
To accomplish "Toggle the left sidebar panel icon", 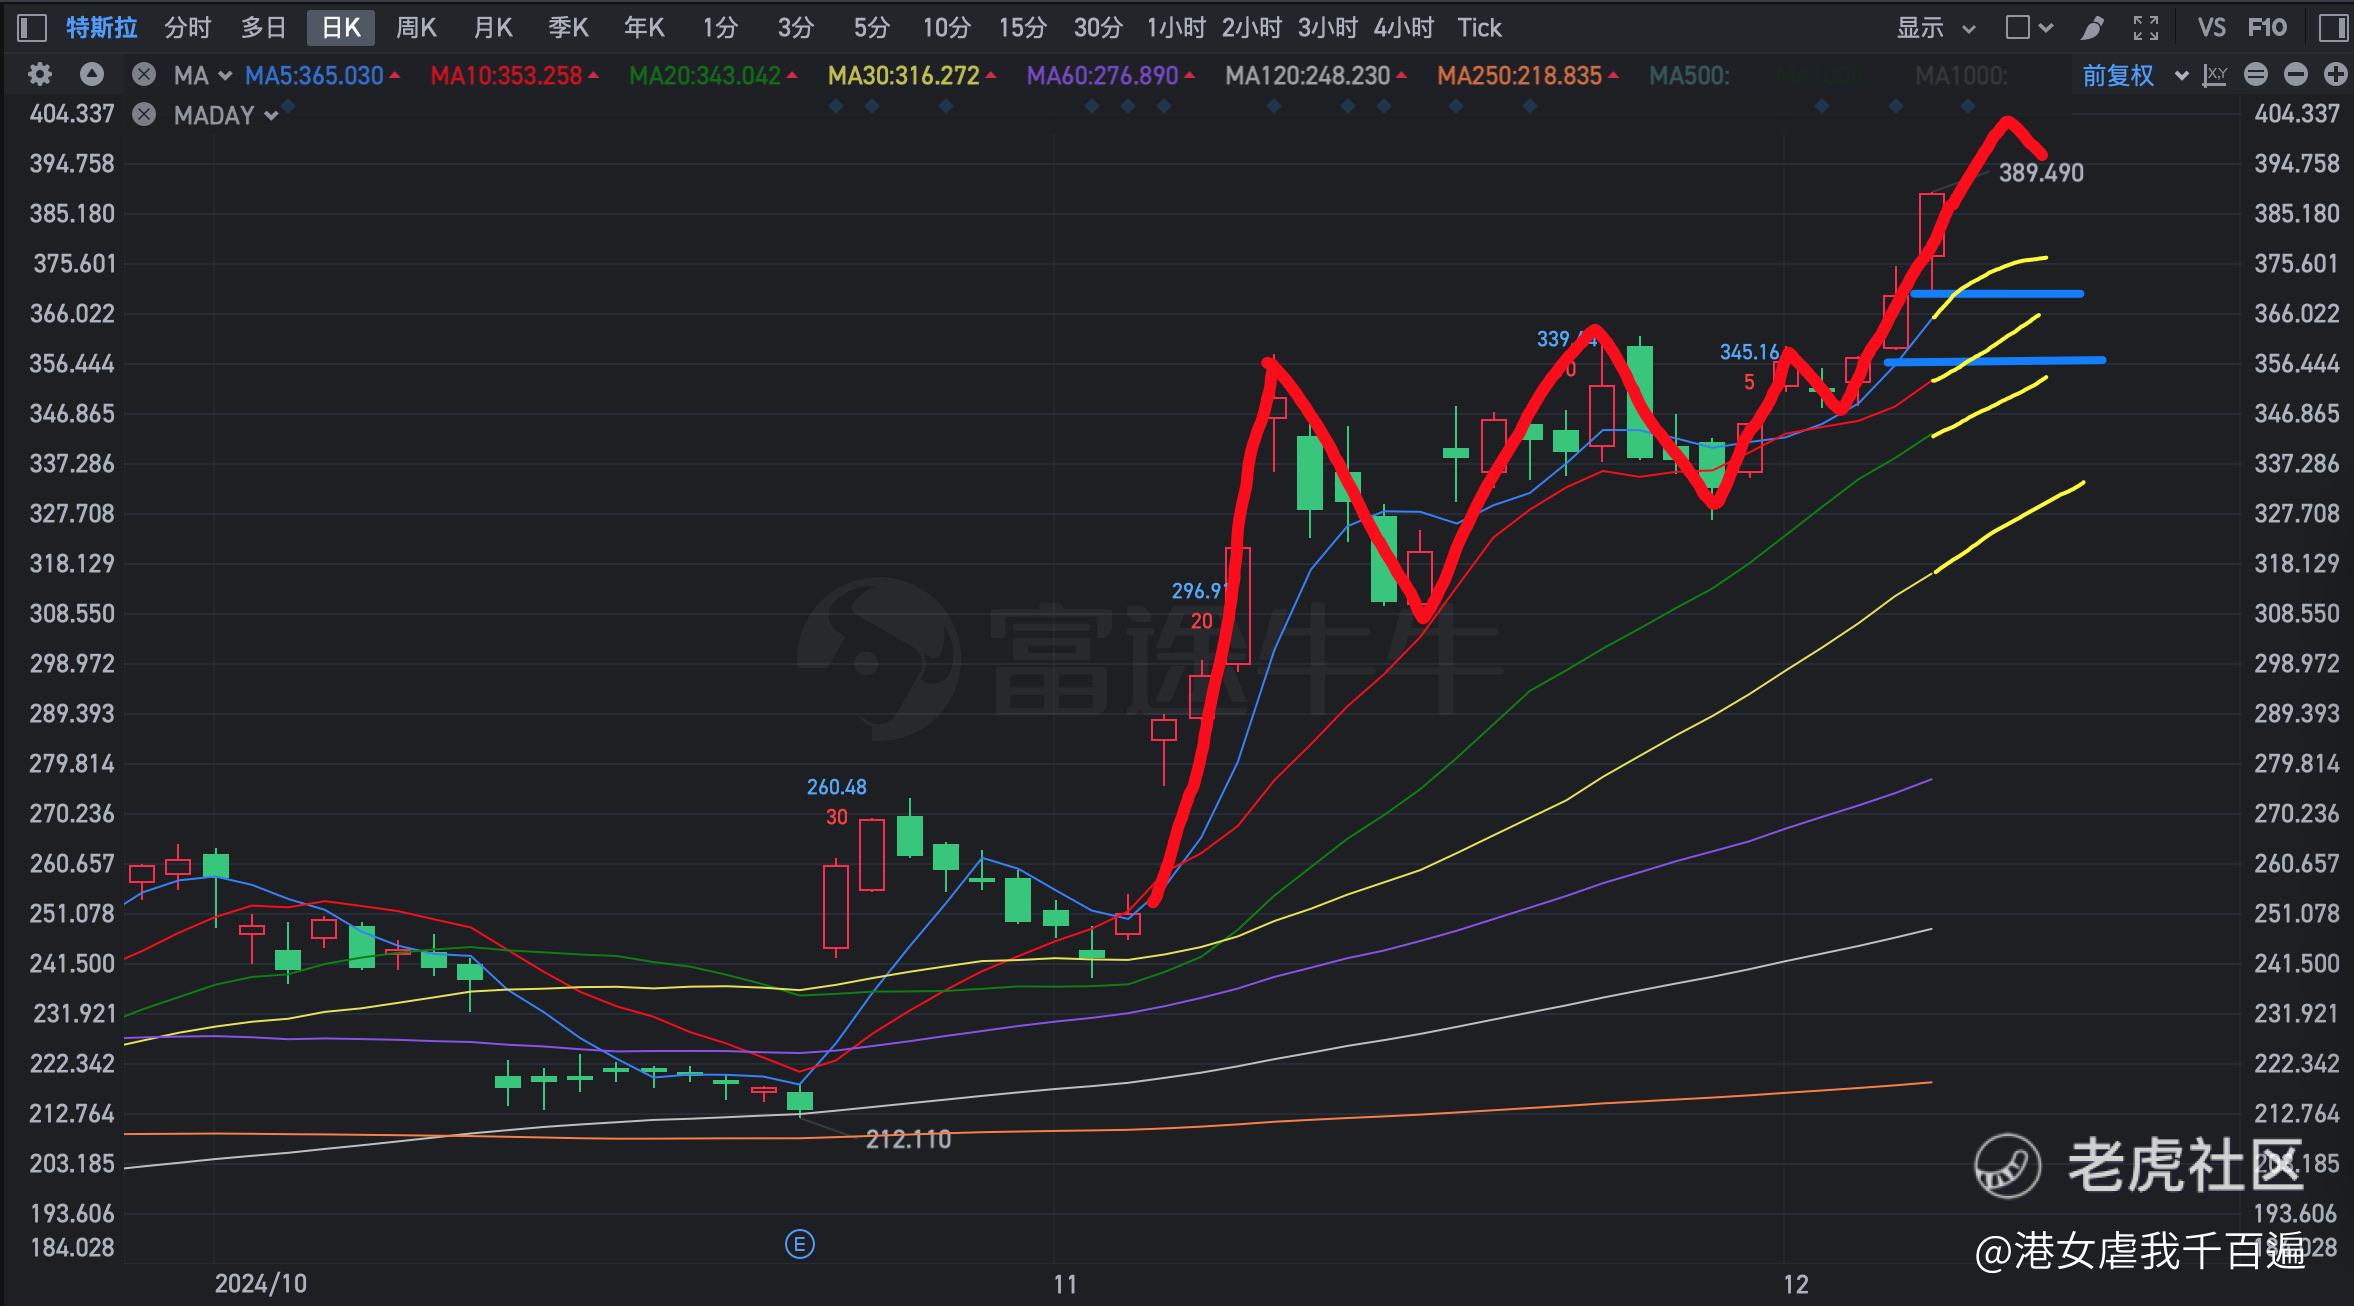I will point(32,28).
